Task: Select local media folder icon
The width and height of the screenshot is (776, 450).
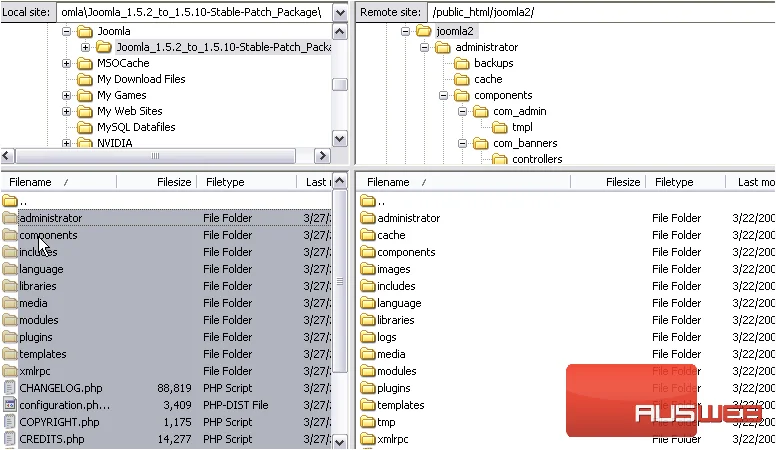Action: 10,303
